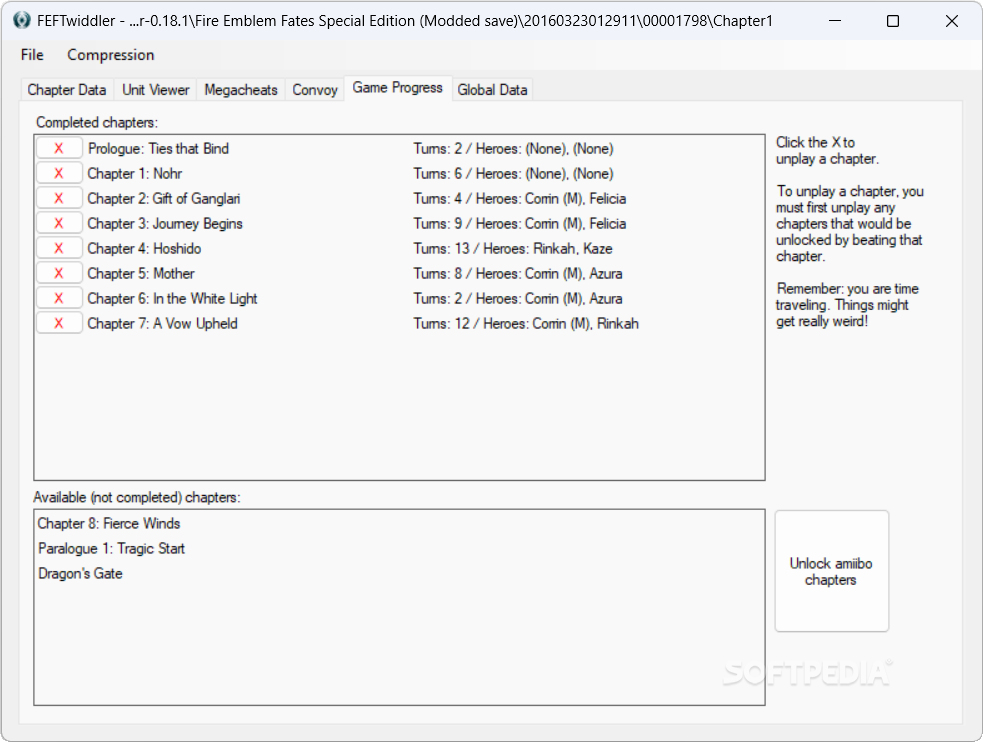
Task: Open the File menu
Action: (32, 55)
